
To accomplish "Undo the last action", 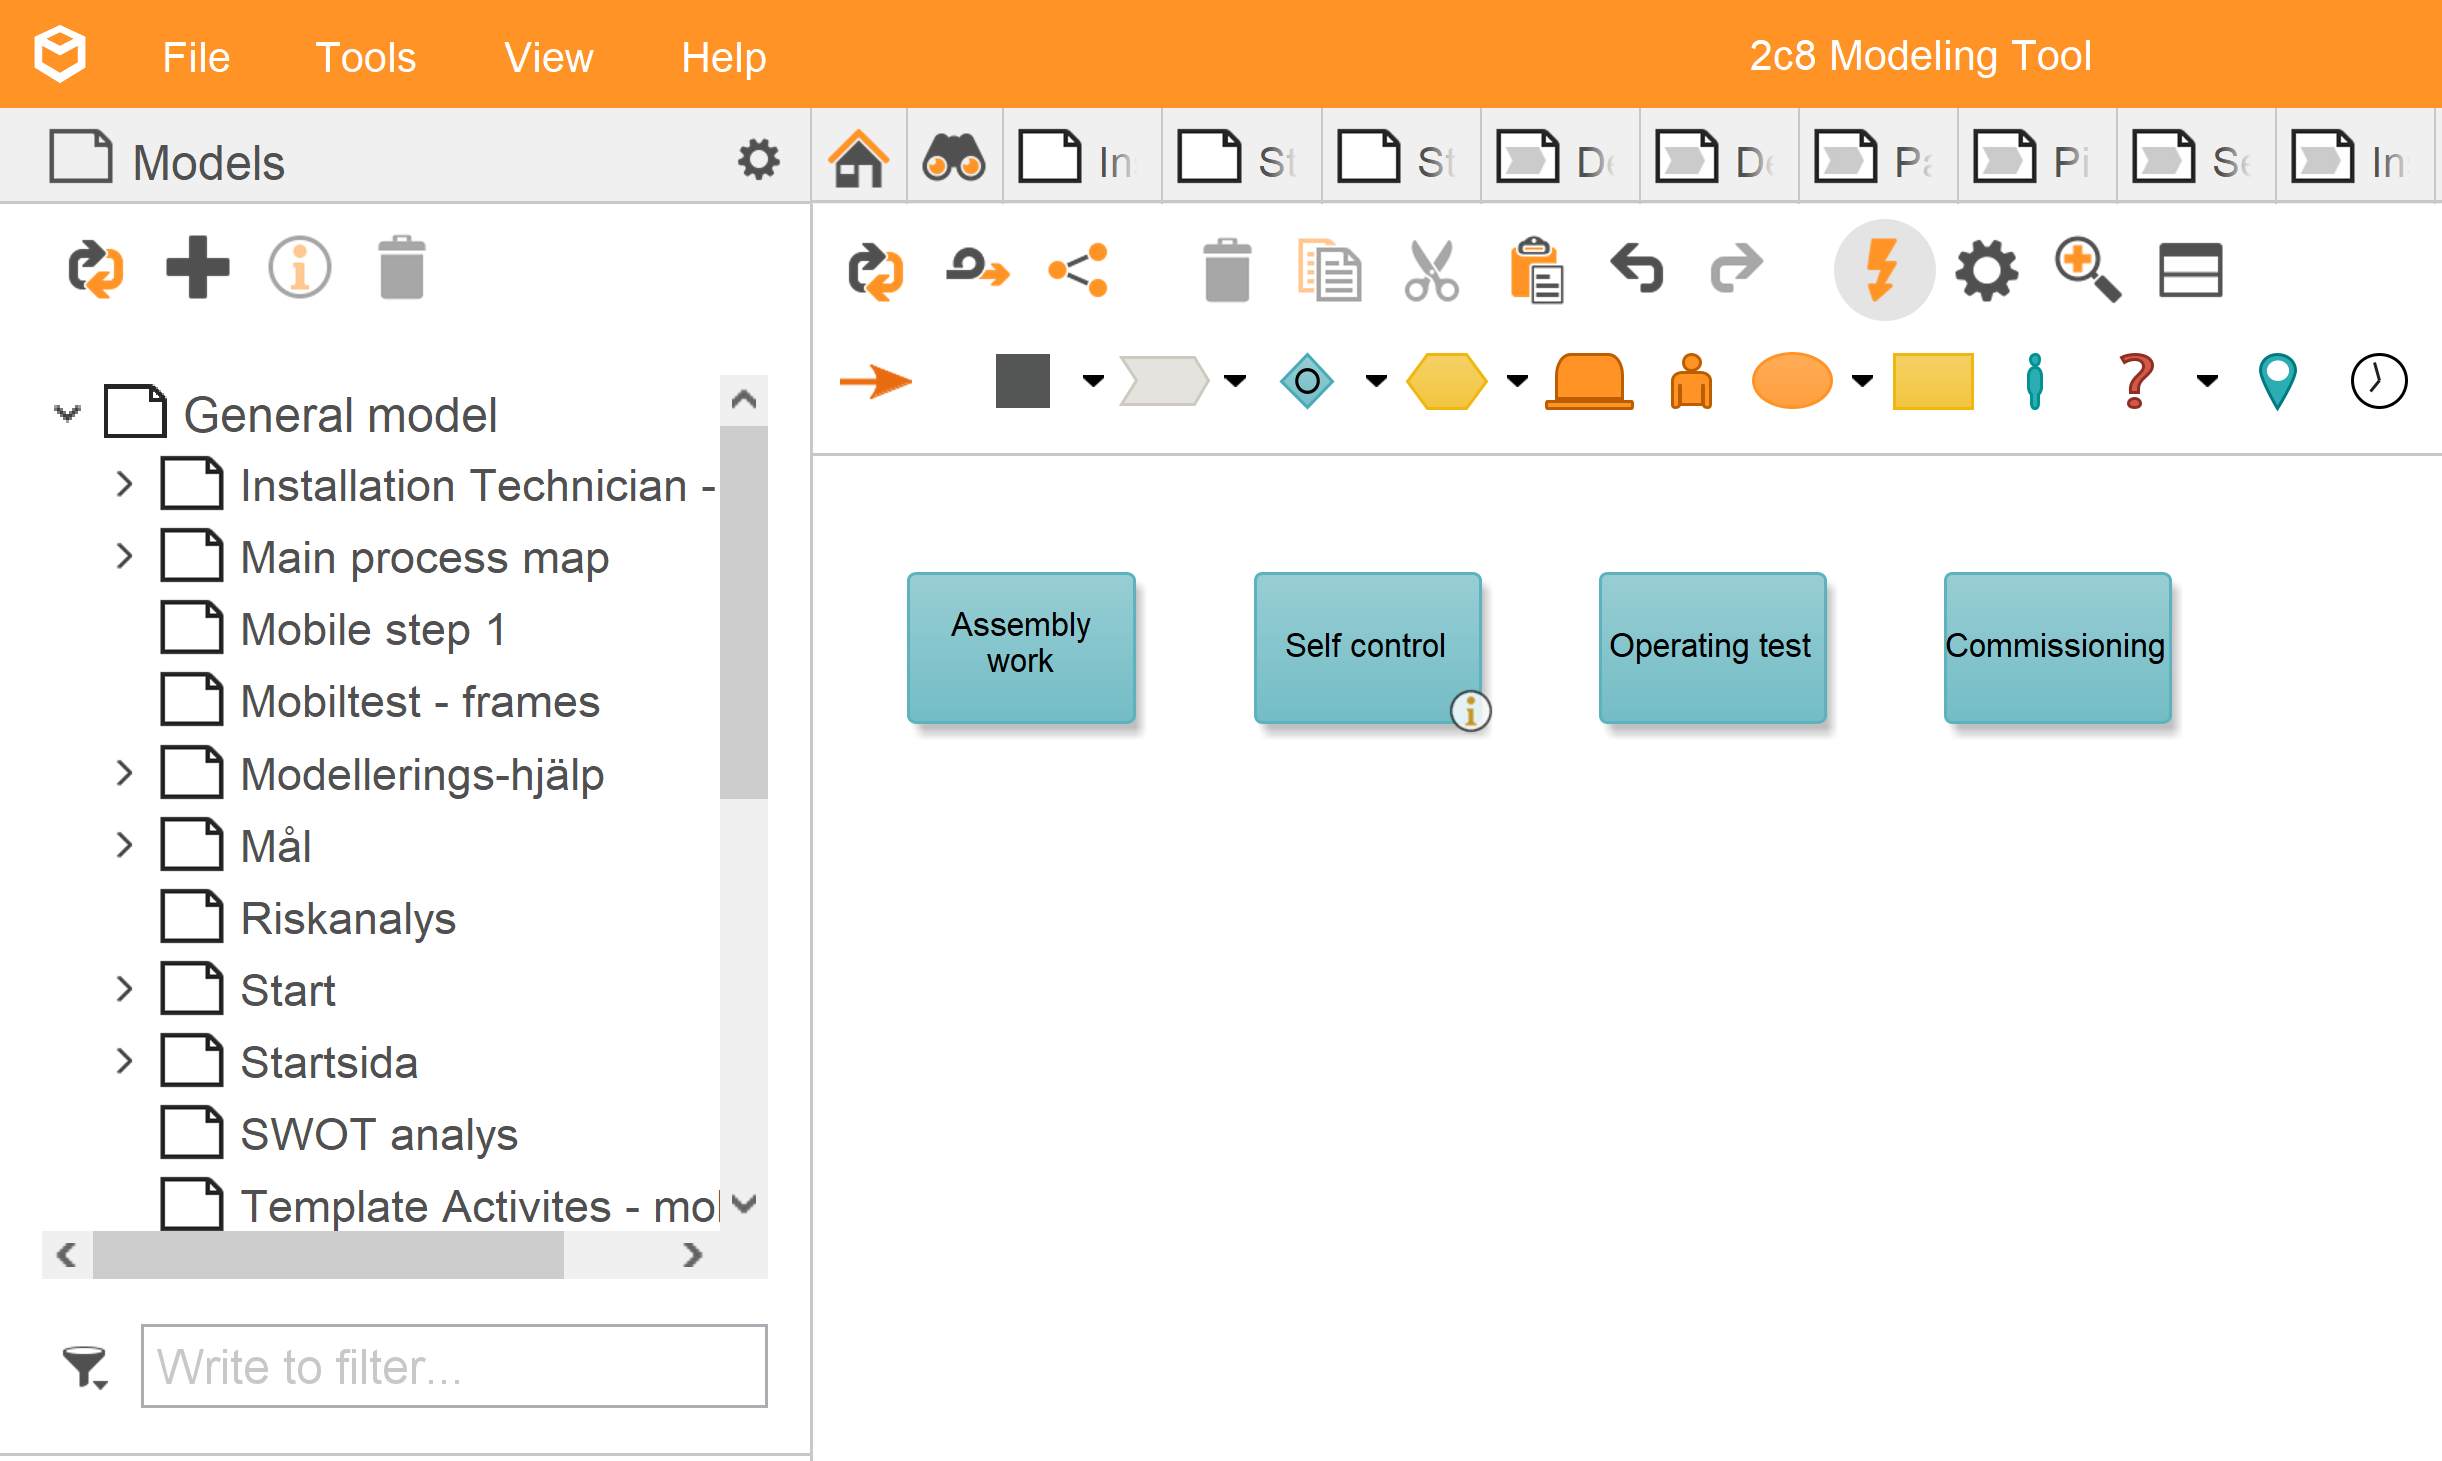I will [1637, 270].
